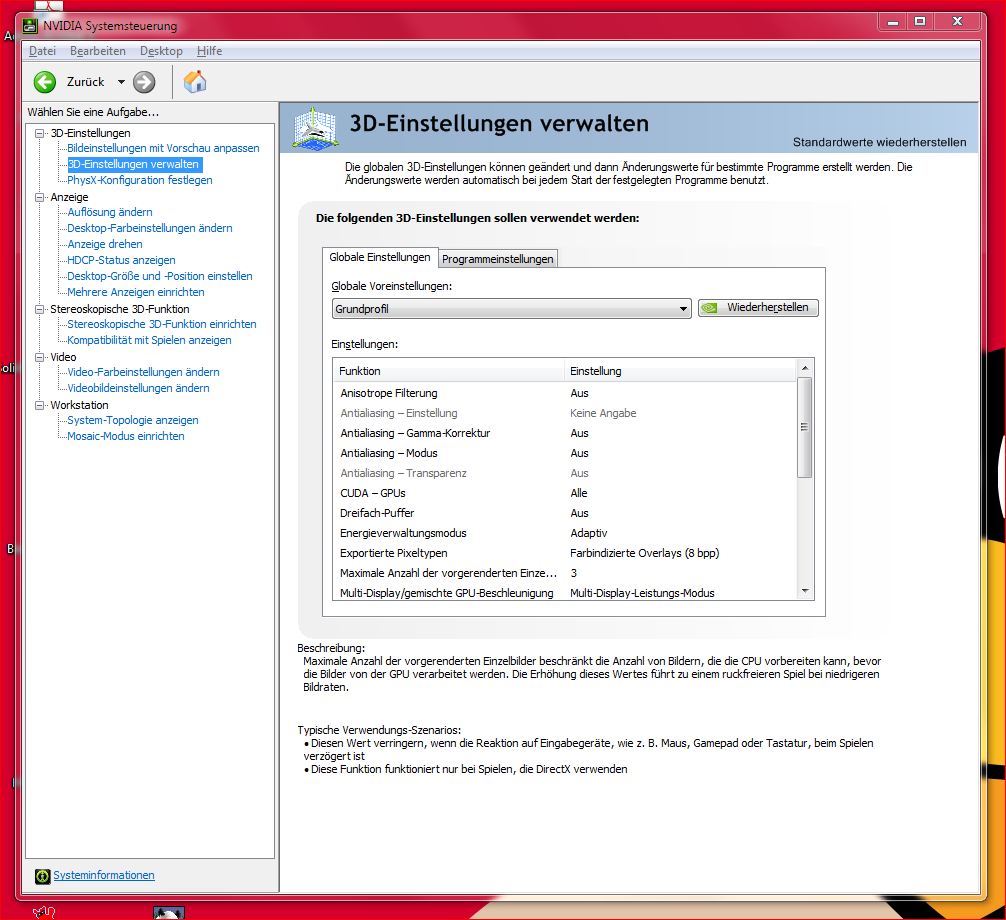Viewport: 1006px width, 920px height.
Task: Select the Antialiasing – Gamma-Korrektur row
Action: coord(565,433)
